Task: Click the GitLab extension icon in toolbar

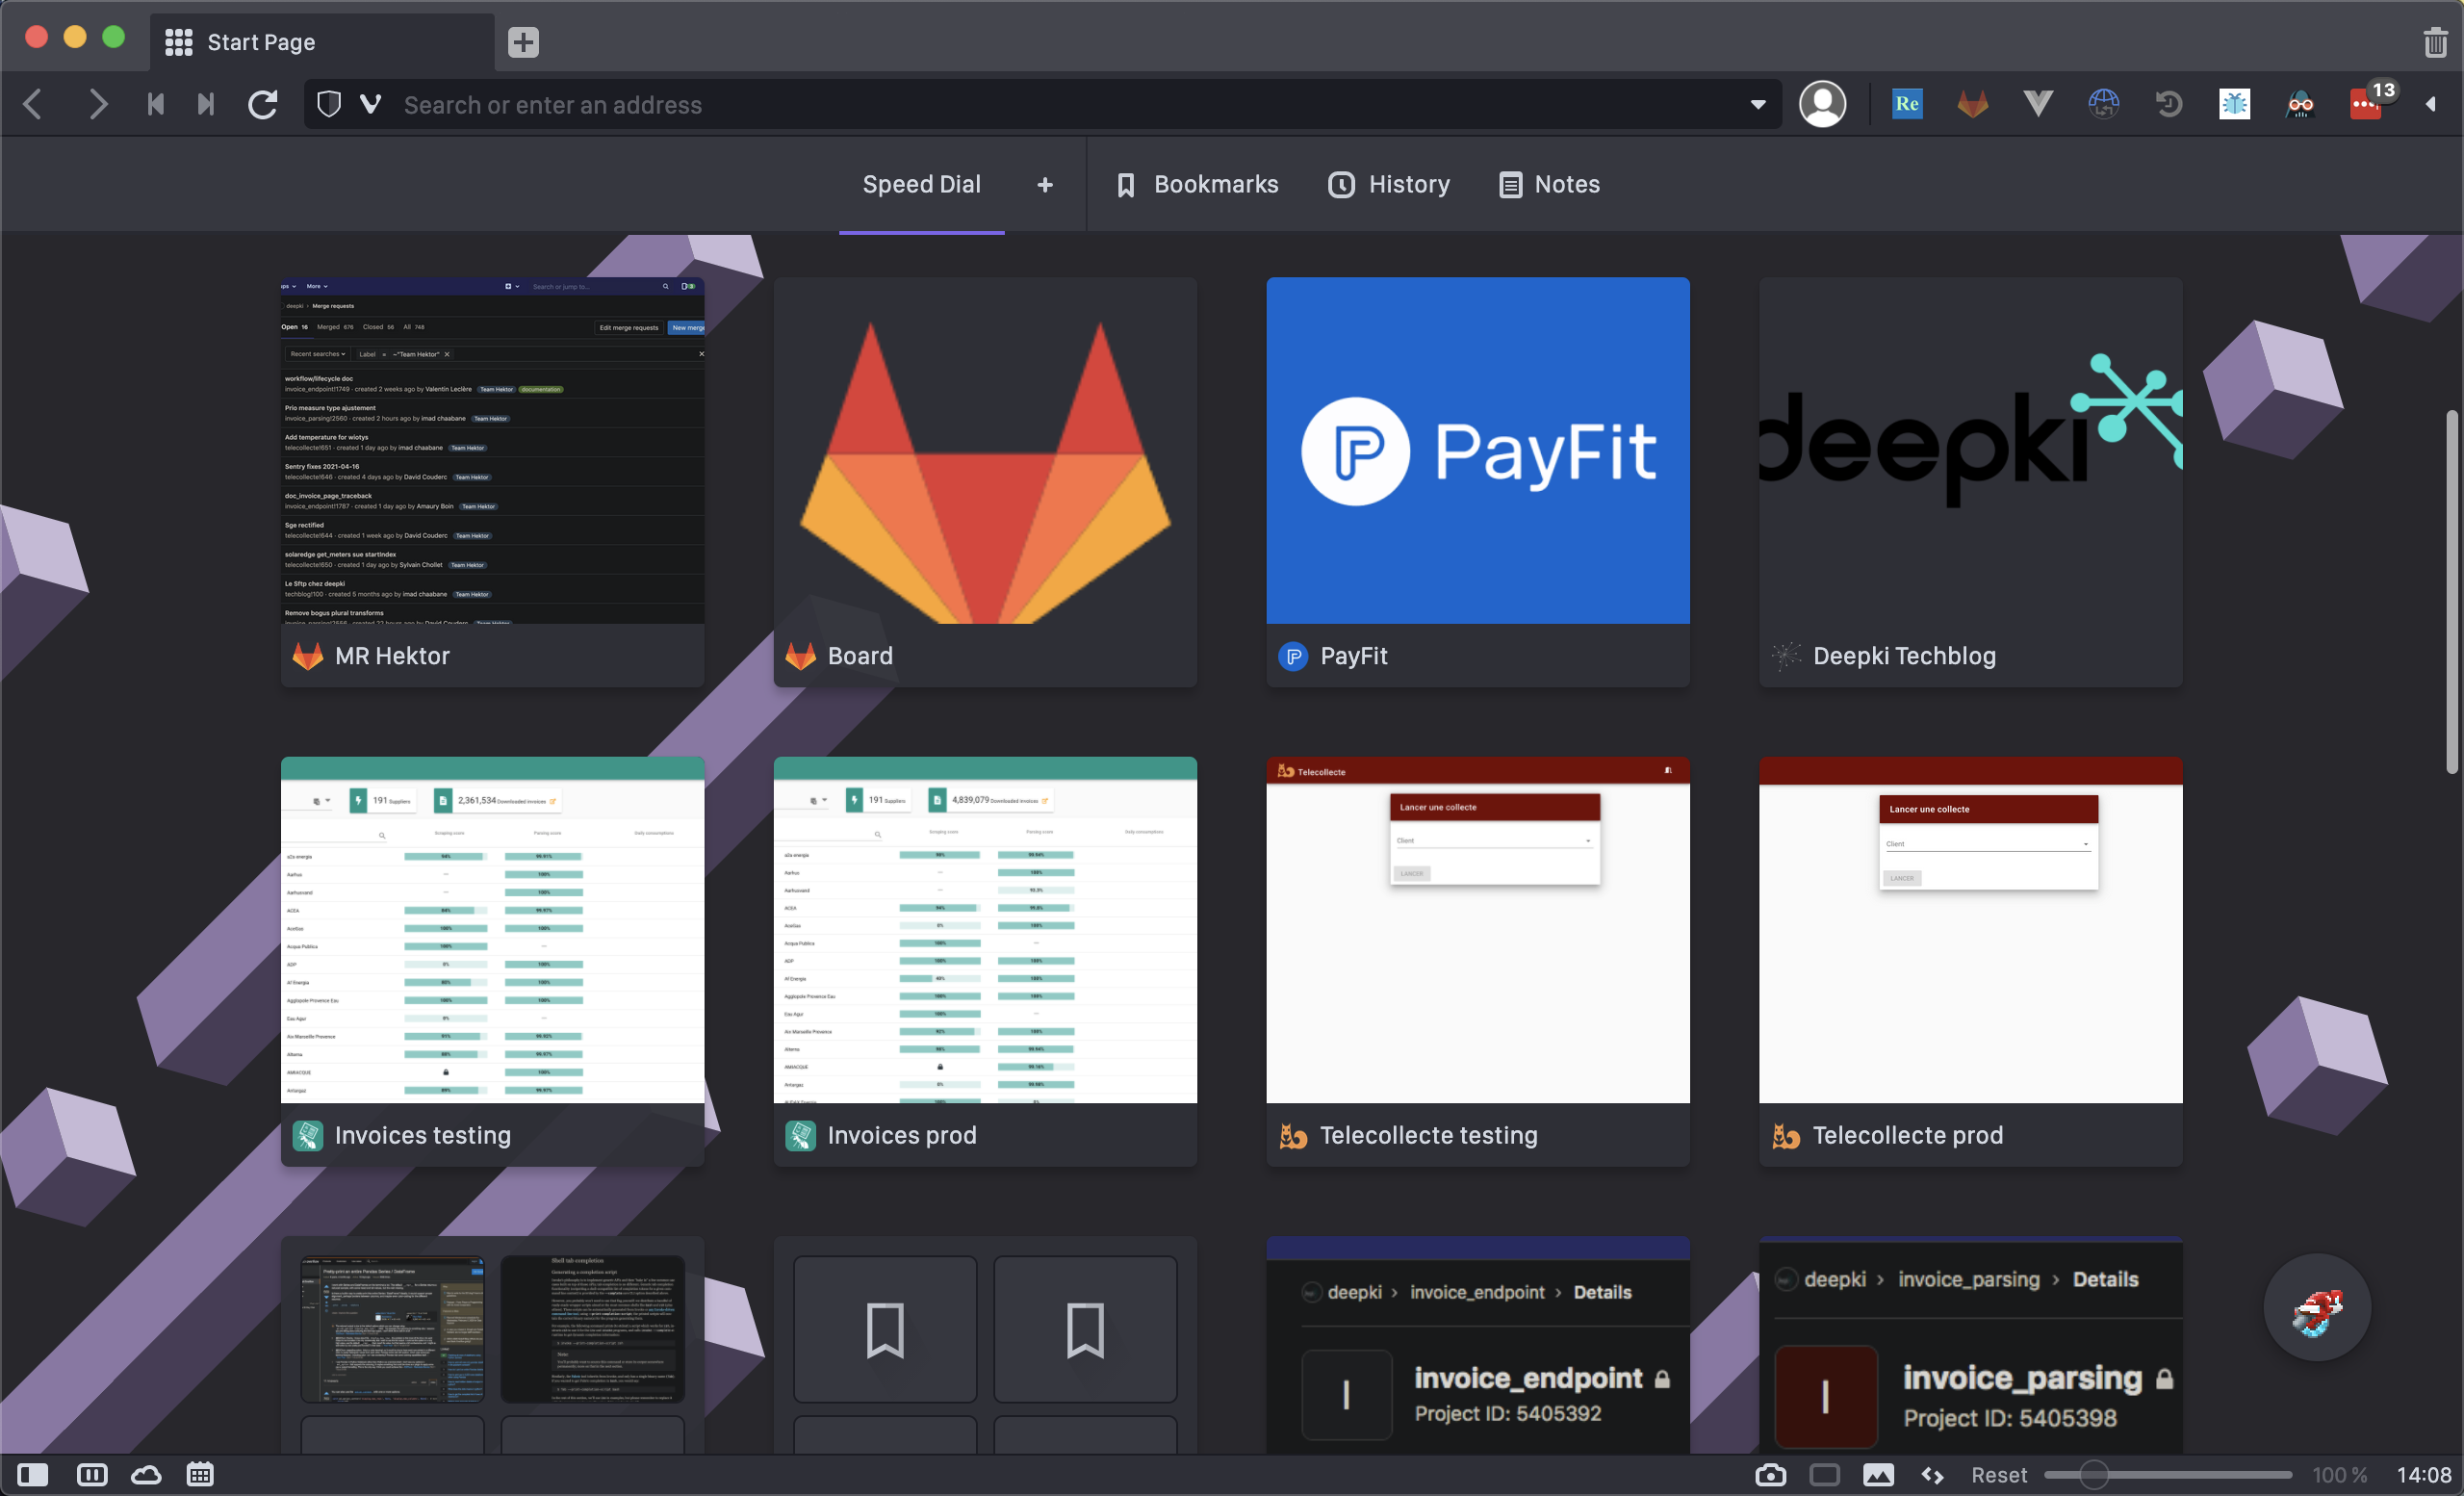Action: [1972, 104]
